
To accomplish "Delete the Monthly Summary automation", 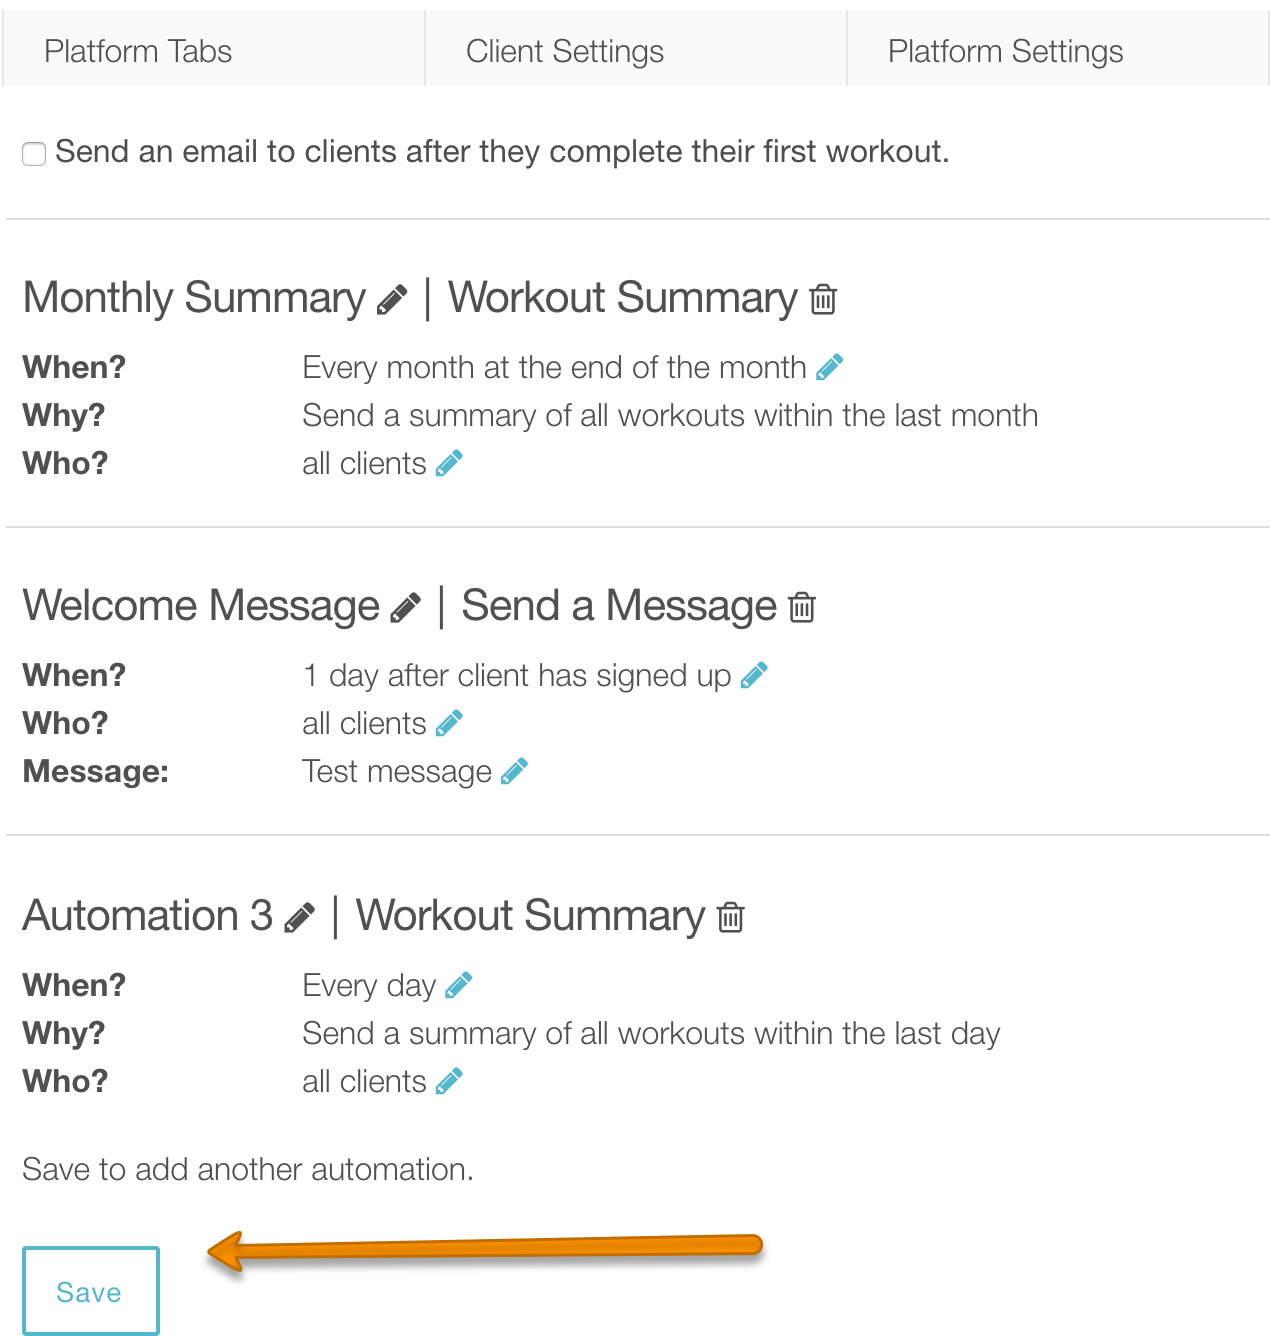I will click(822, 299).
